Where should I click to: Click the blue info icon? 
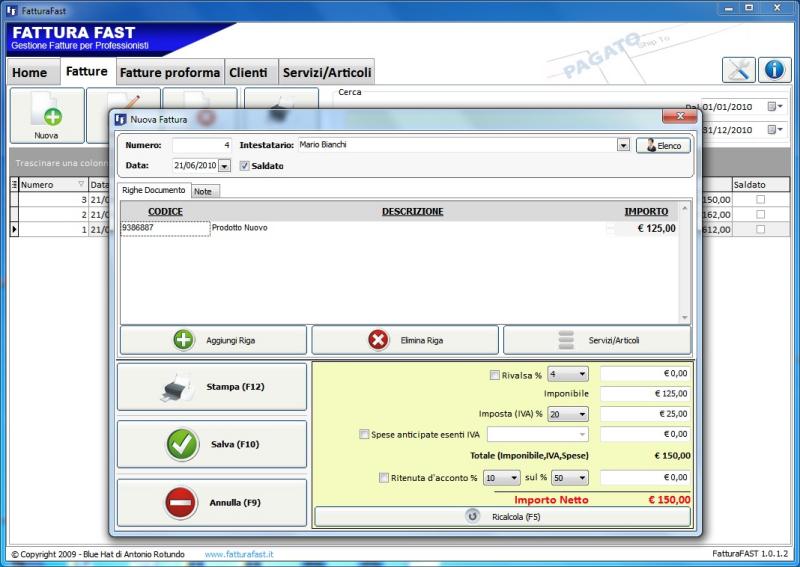774,70
